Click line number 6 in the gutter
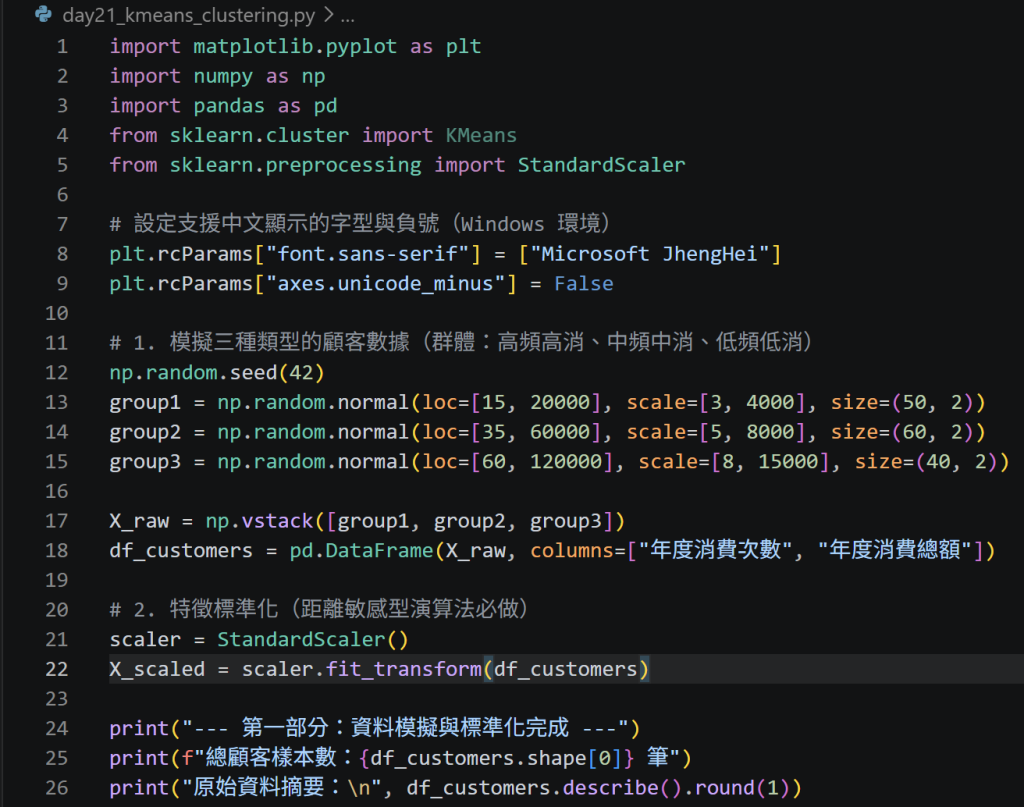Viewport: 1024px width, 807px height. (x=62, y=195)
